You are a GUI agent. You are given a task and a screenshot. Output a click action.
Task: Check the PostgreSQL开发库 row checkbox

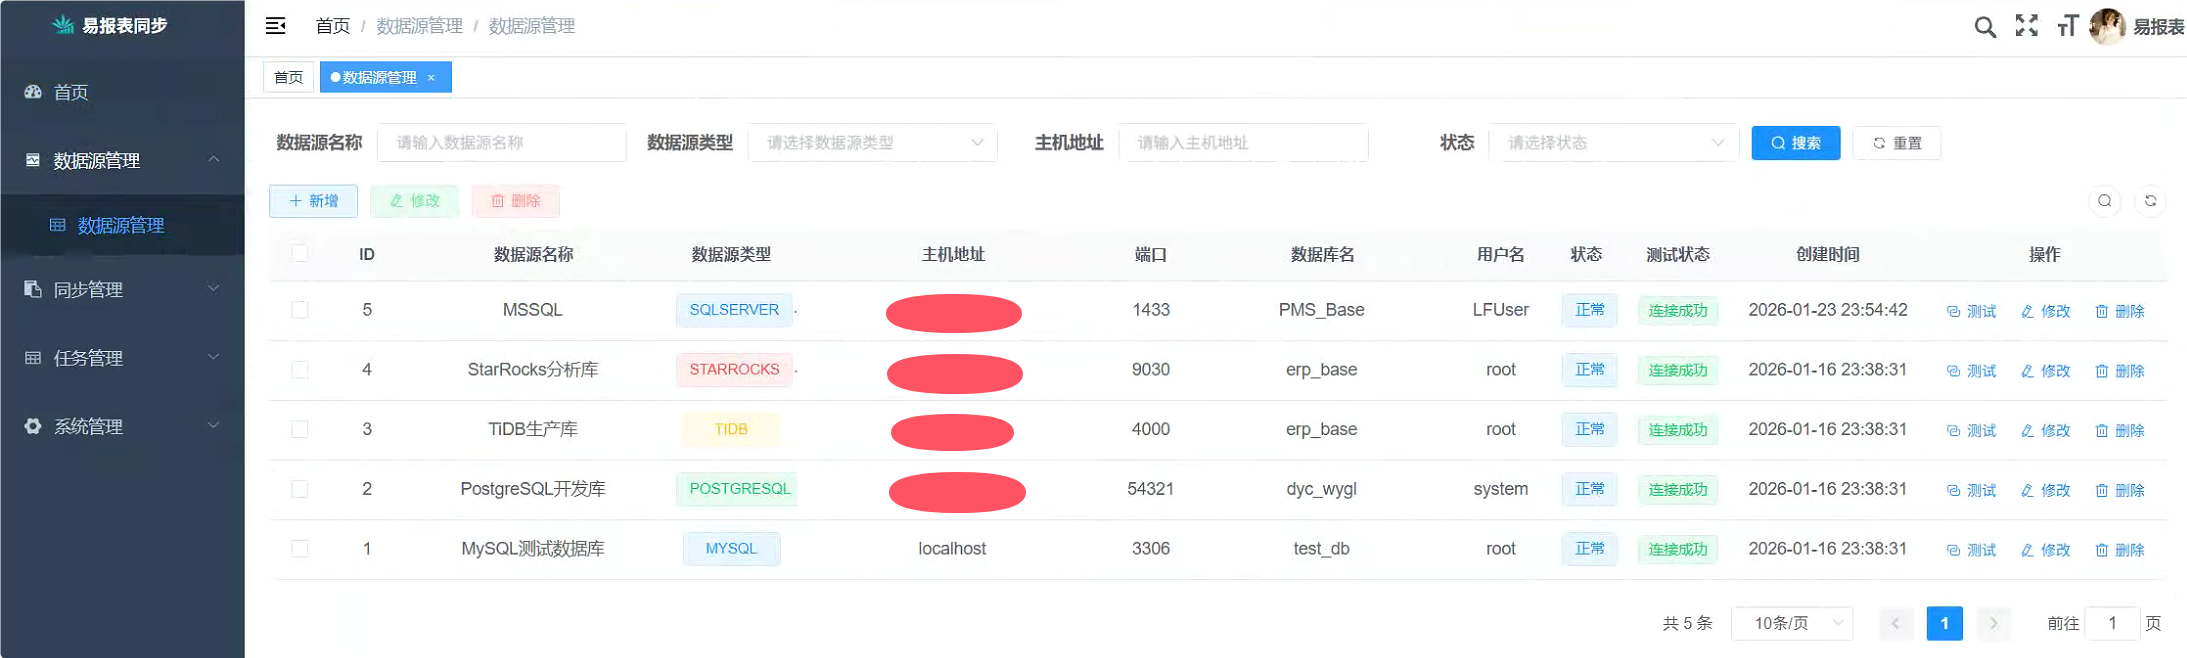[x=300, y=489]
